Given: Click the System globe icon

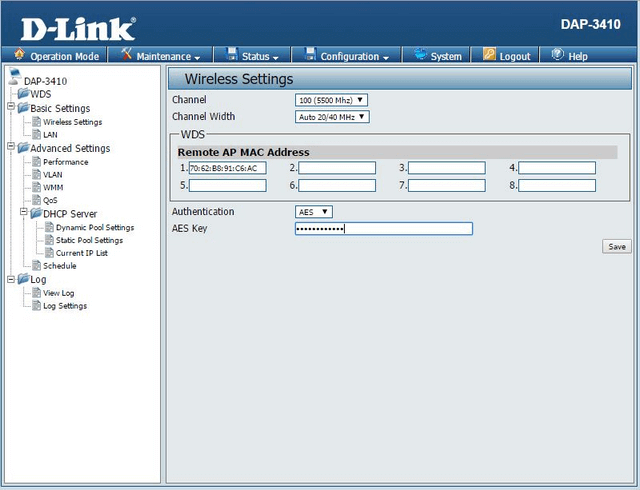Looking at the screenshot, I should [420, 56].
